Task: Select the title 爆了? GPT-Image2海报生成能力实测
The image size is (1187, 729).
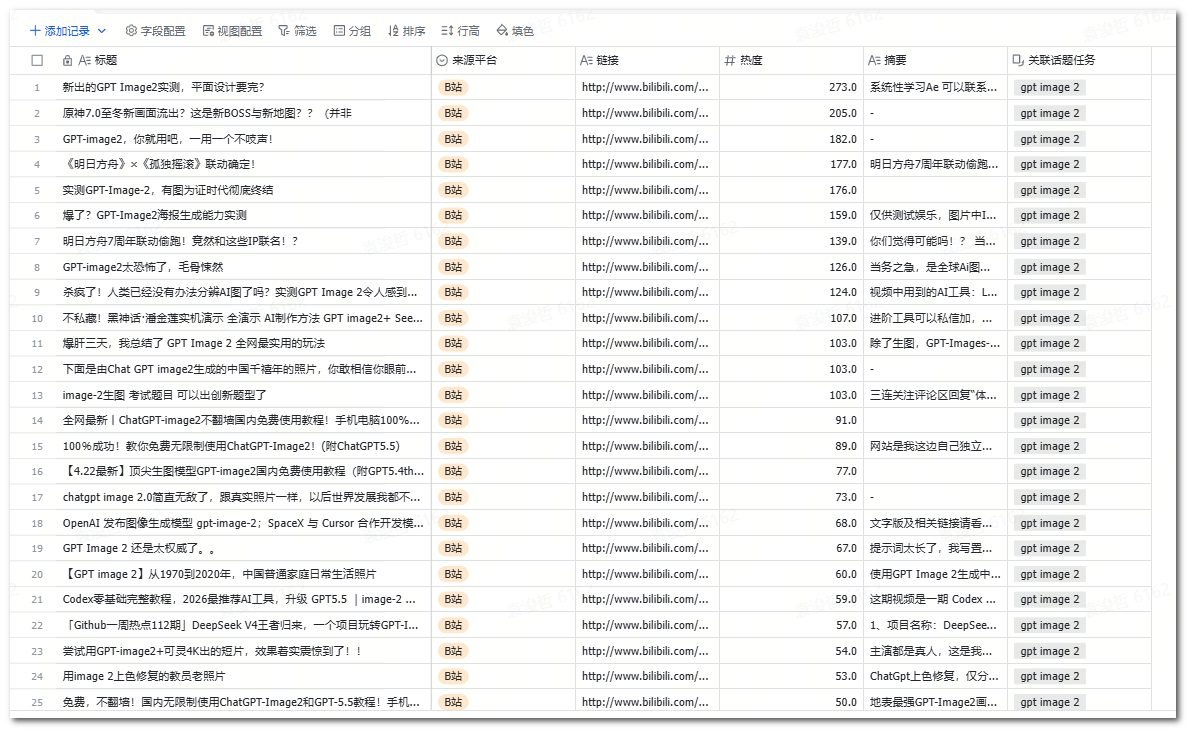Action: [x=154, y=216]
